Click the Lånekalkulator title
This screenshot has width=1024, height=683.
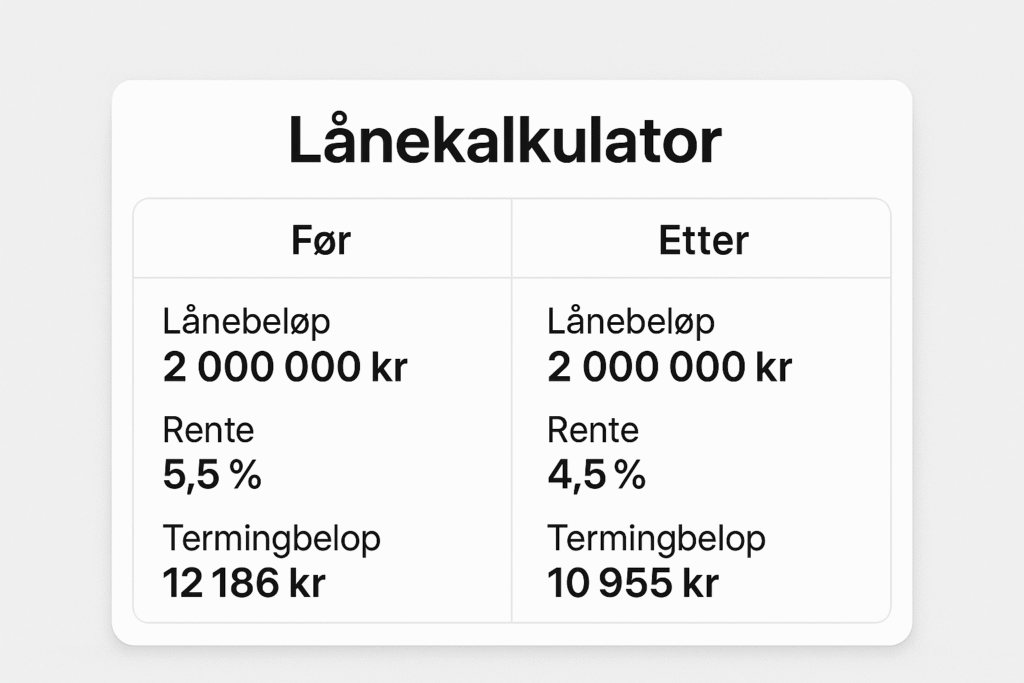[504, 142]
